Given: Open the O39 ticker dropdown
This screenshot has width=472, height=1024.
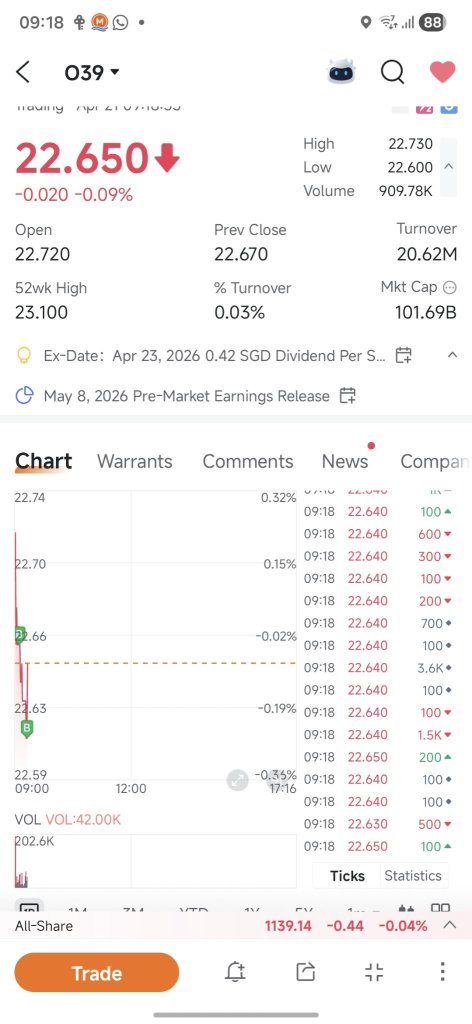Looking at the screenshot, I should (x=92, y=72).
